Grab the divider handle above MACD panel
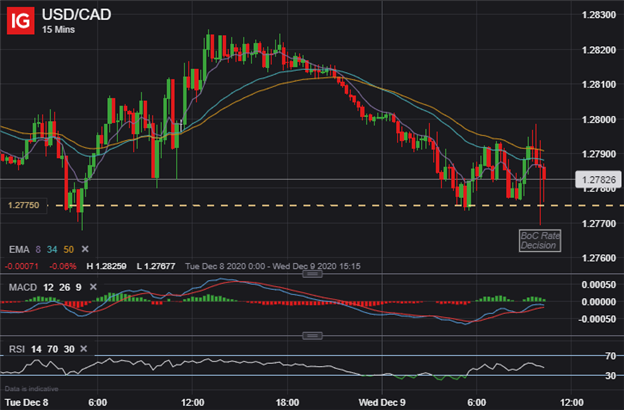Viewport: 624px width, 410px height. coord(312,274)
